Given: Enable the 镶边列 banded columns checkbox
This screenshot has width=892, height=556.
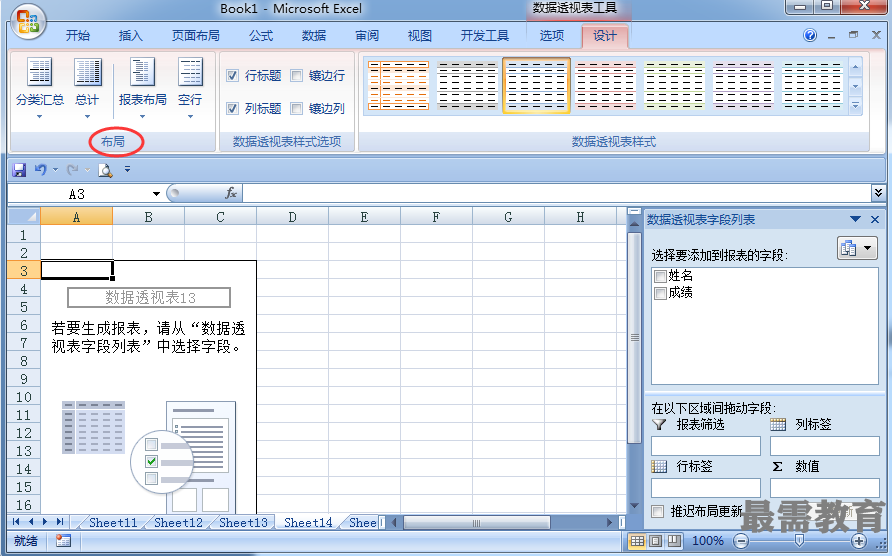Looking at the screenshot, I should click(x=296, y=108).
